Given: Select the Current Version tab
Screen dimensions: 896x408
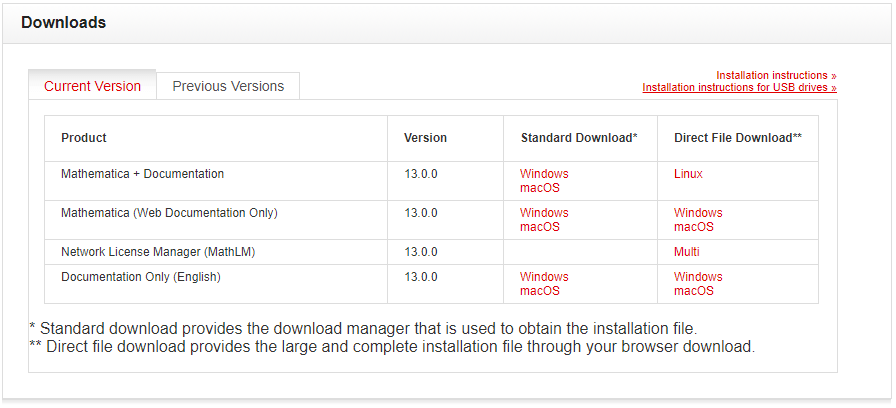Looking at the screenshot, I should pos(92,86).
